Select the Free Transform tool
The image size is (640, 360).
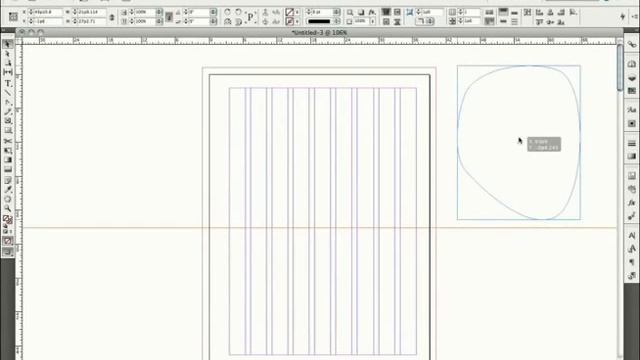[7, 151]
